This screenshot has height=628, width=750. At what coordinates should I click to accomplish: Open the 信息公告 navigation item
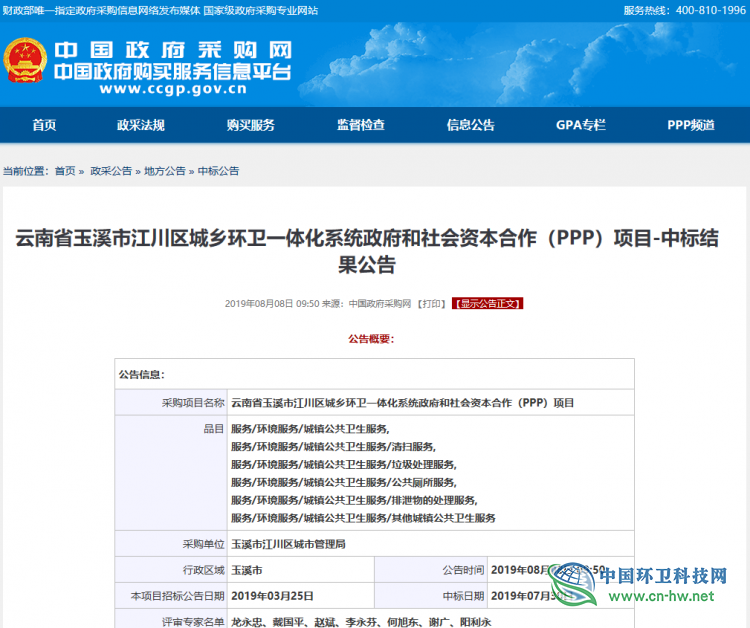click(x=470, y=125)
